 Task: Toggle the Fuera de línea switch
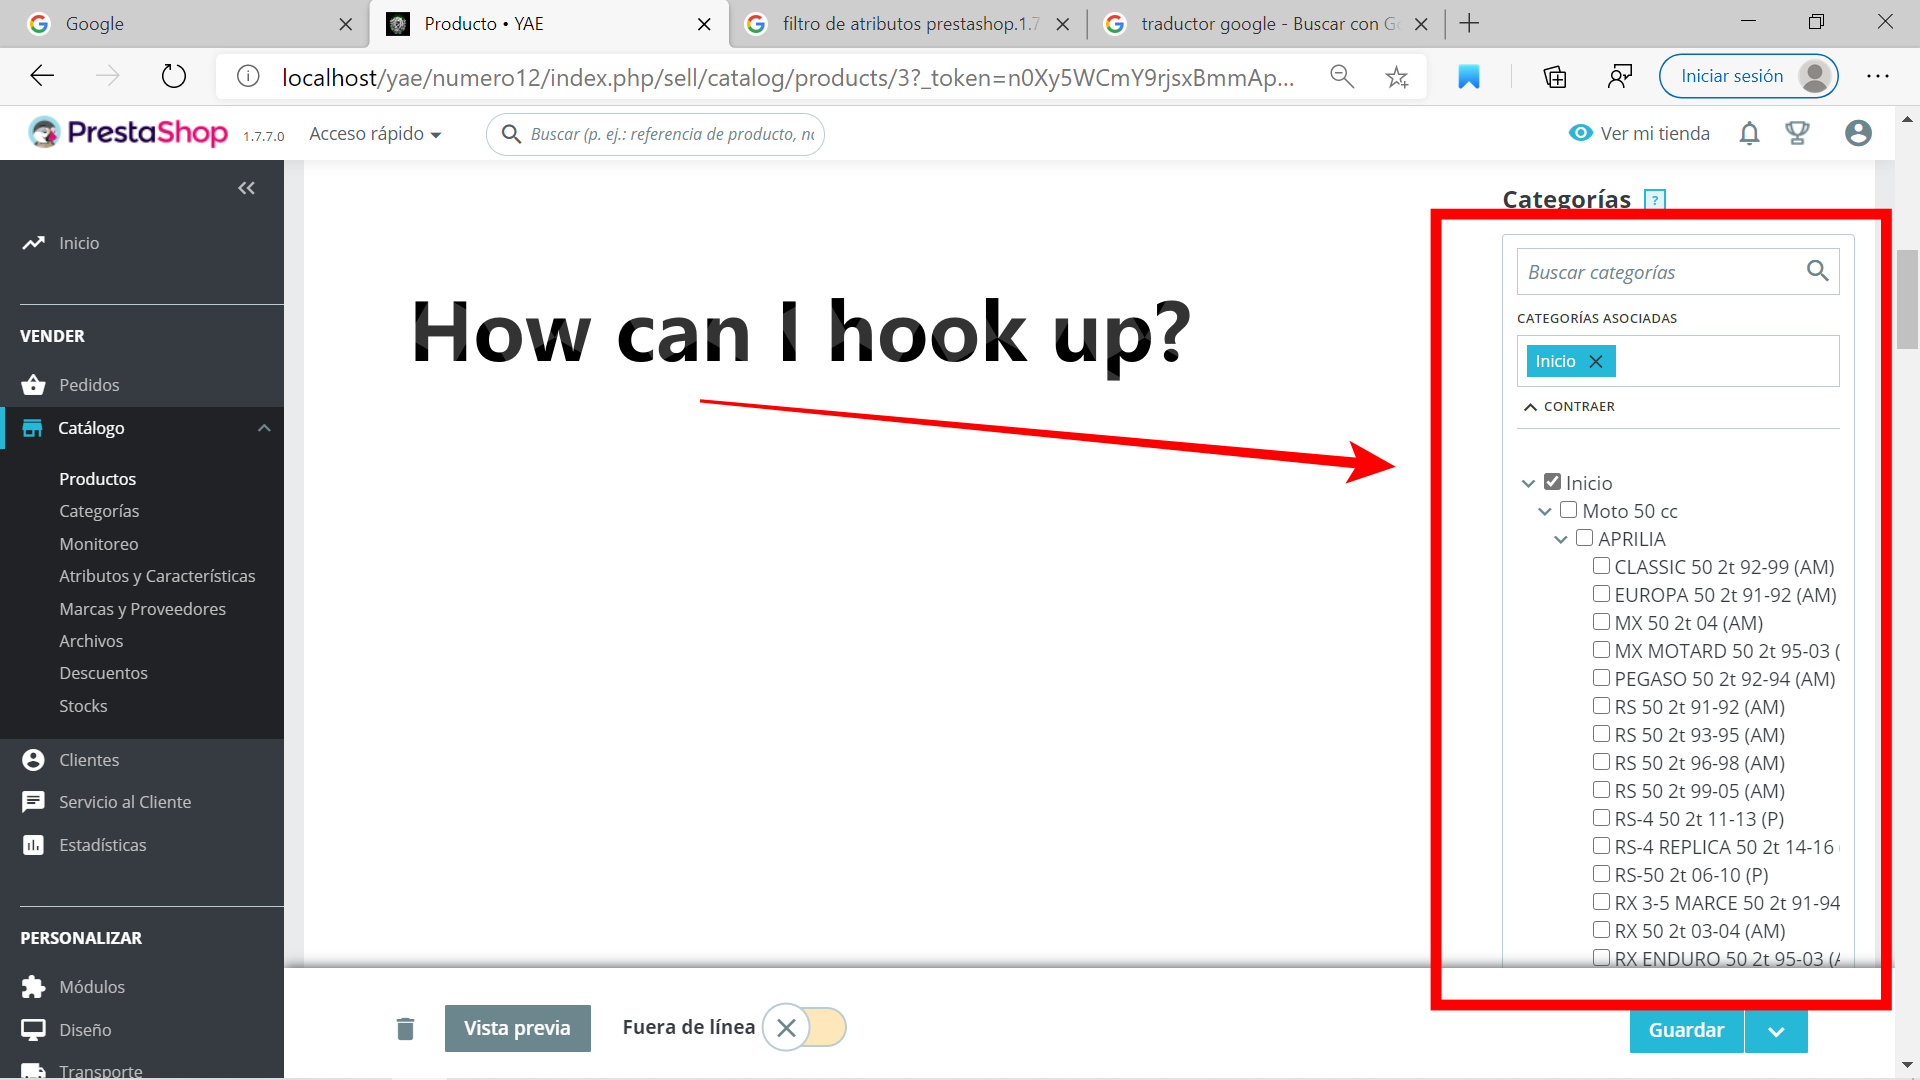point(804,1027)
